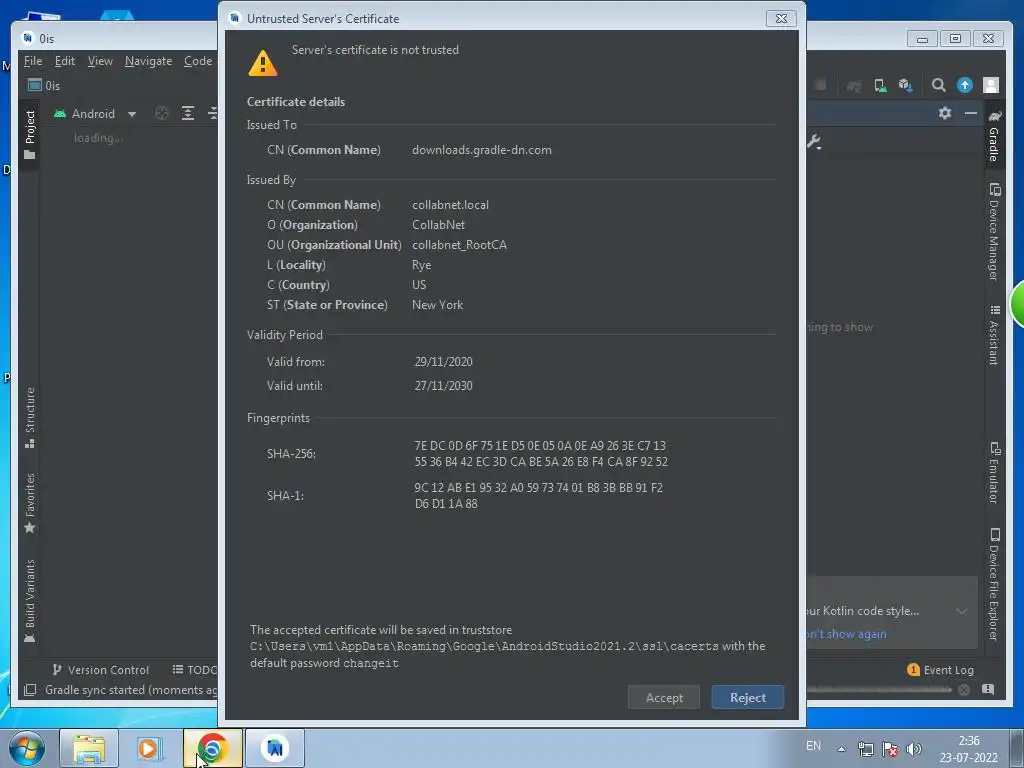Click the Don't show again link in notification

pyautogui.click(x=847, y=634)
